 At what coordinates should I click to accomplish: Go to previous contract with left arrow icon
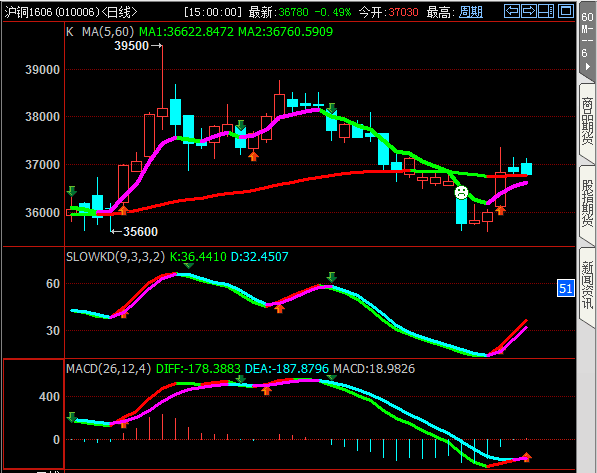point(511,11)
